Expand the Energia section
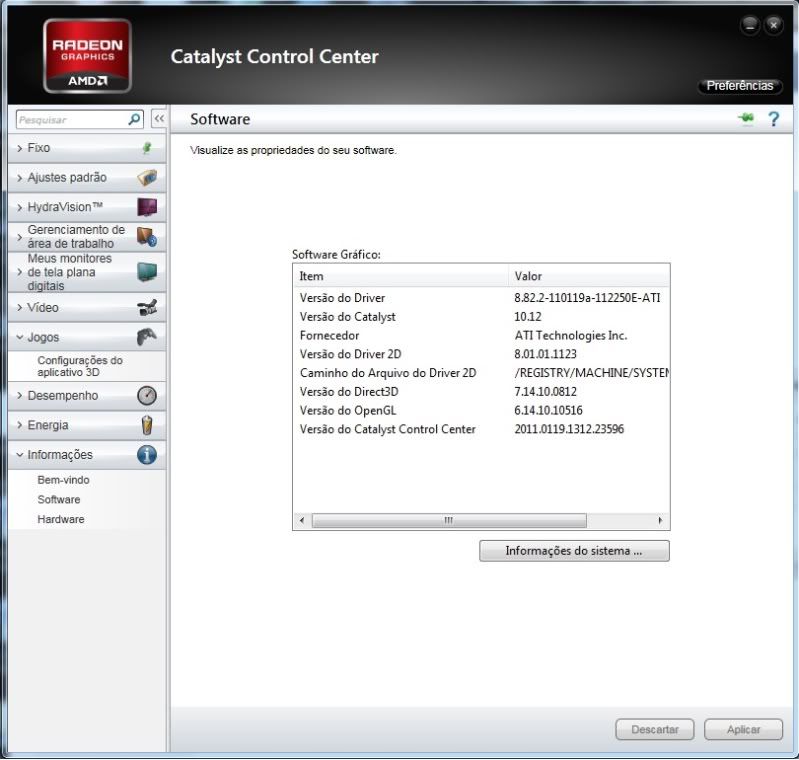This screenshot has width=799, height=760. (87, 426)
